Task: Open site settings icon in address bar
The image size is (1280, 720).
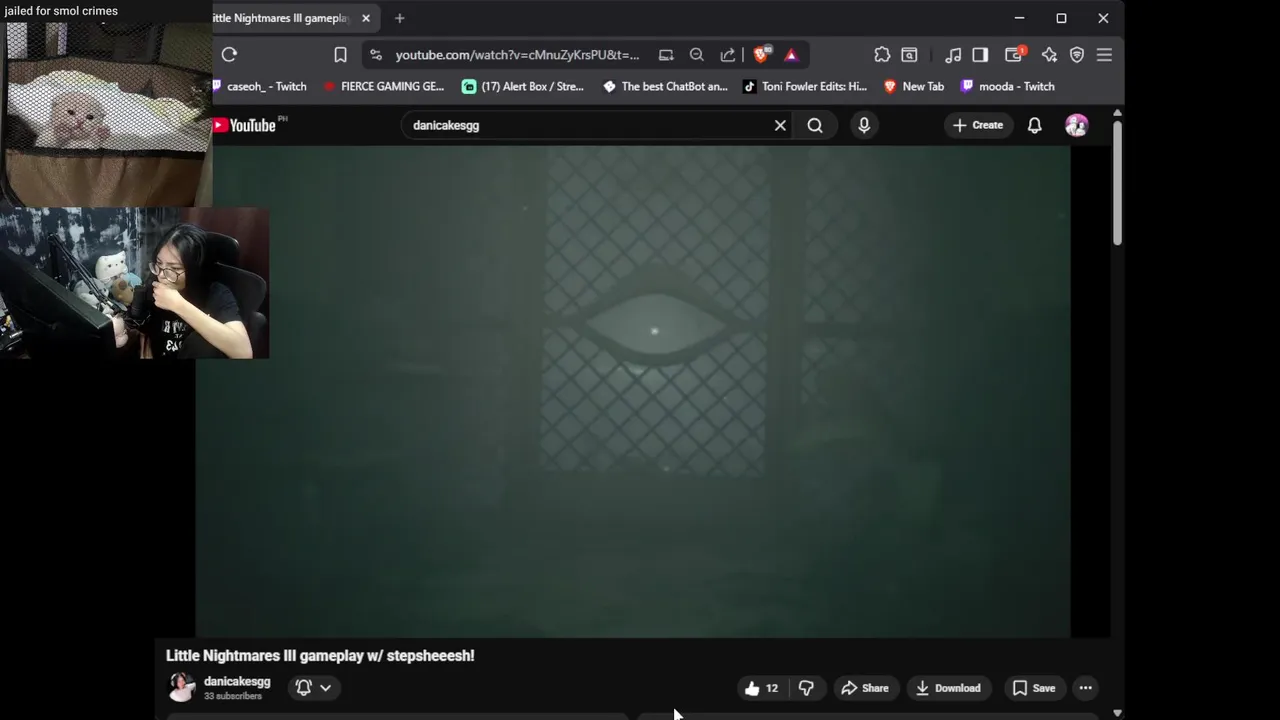Action: (375, 55)
